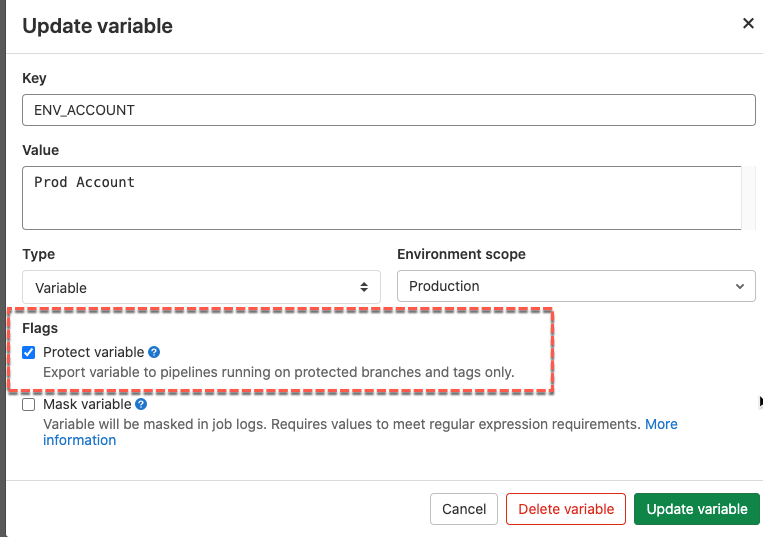
Task: Uncheck the Protect variable checkbox
Action: tap(28, 353)
